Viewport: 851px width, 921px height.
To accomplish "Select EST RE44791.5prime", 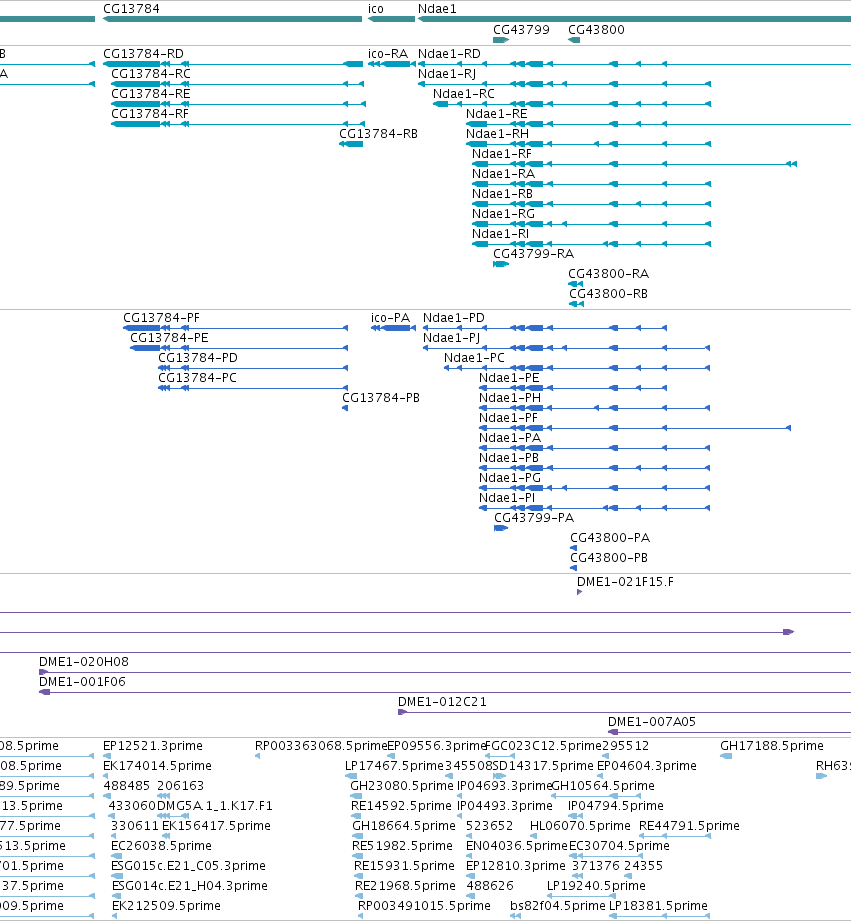I will (x=675, y=836).
